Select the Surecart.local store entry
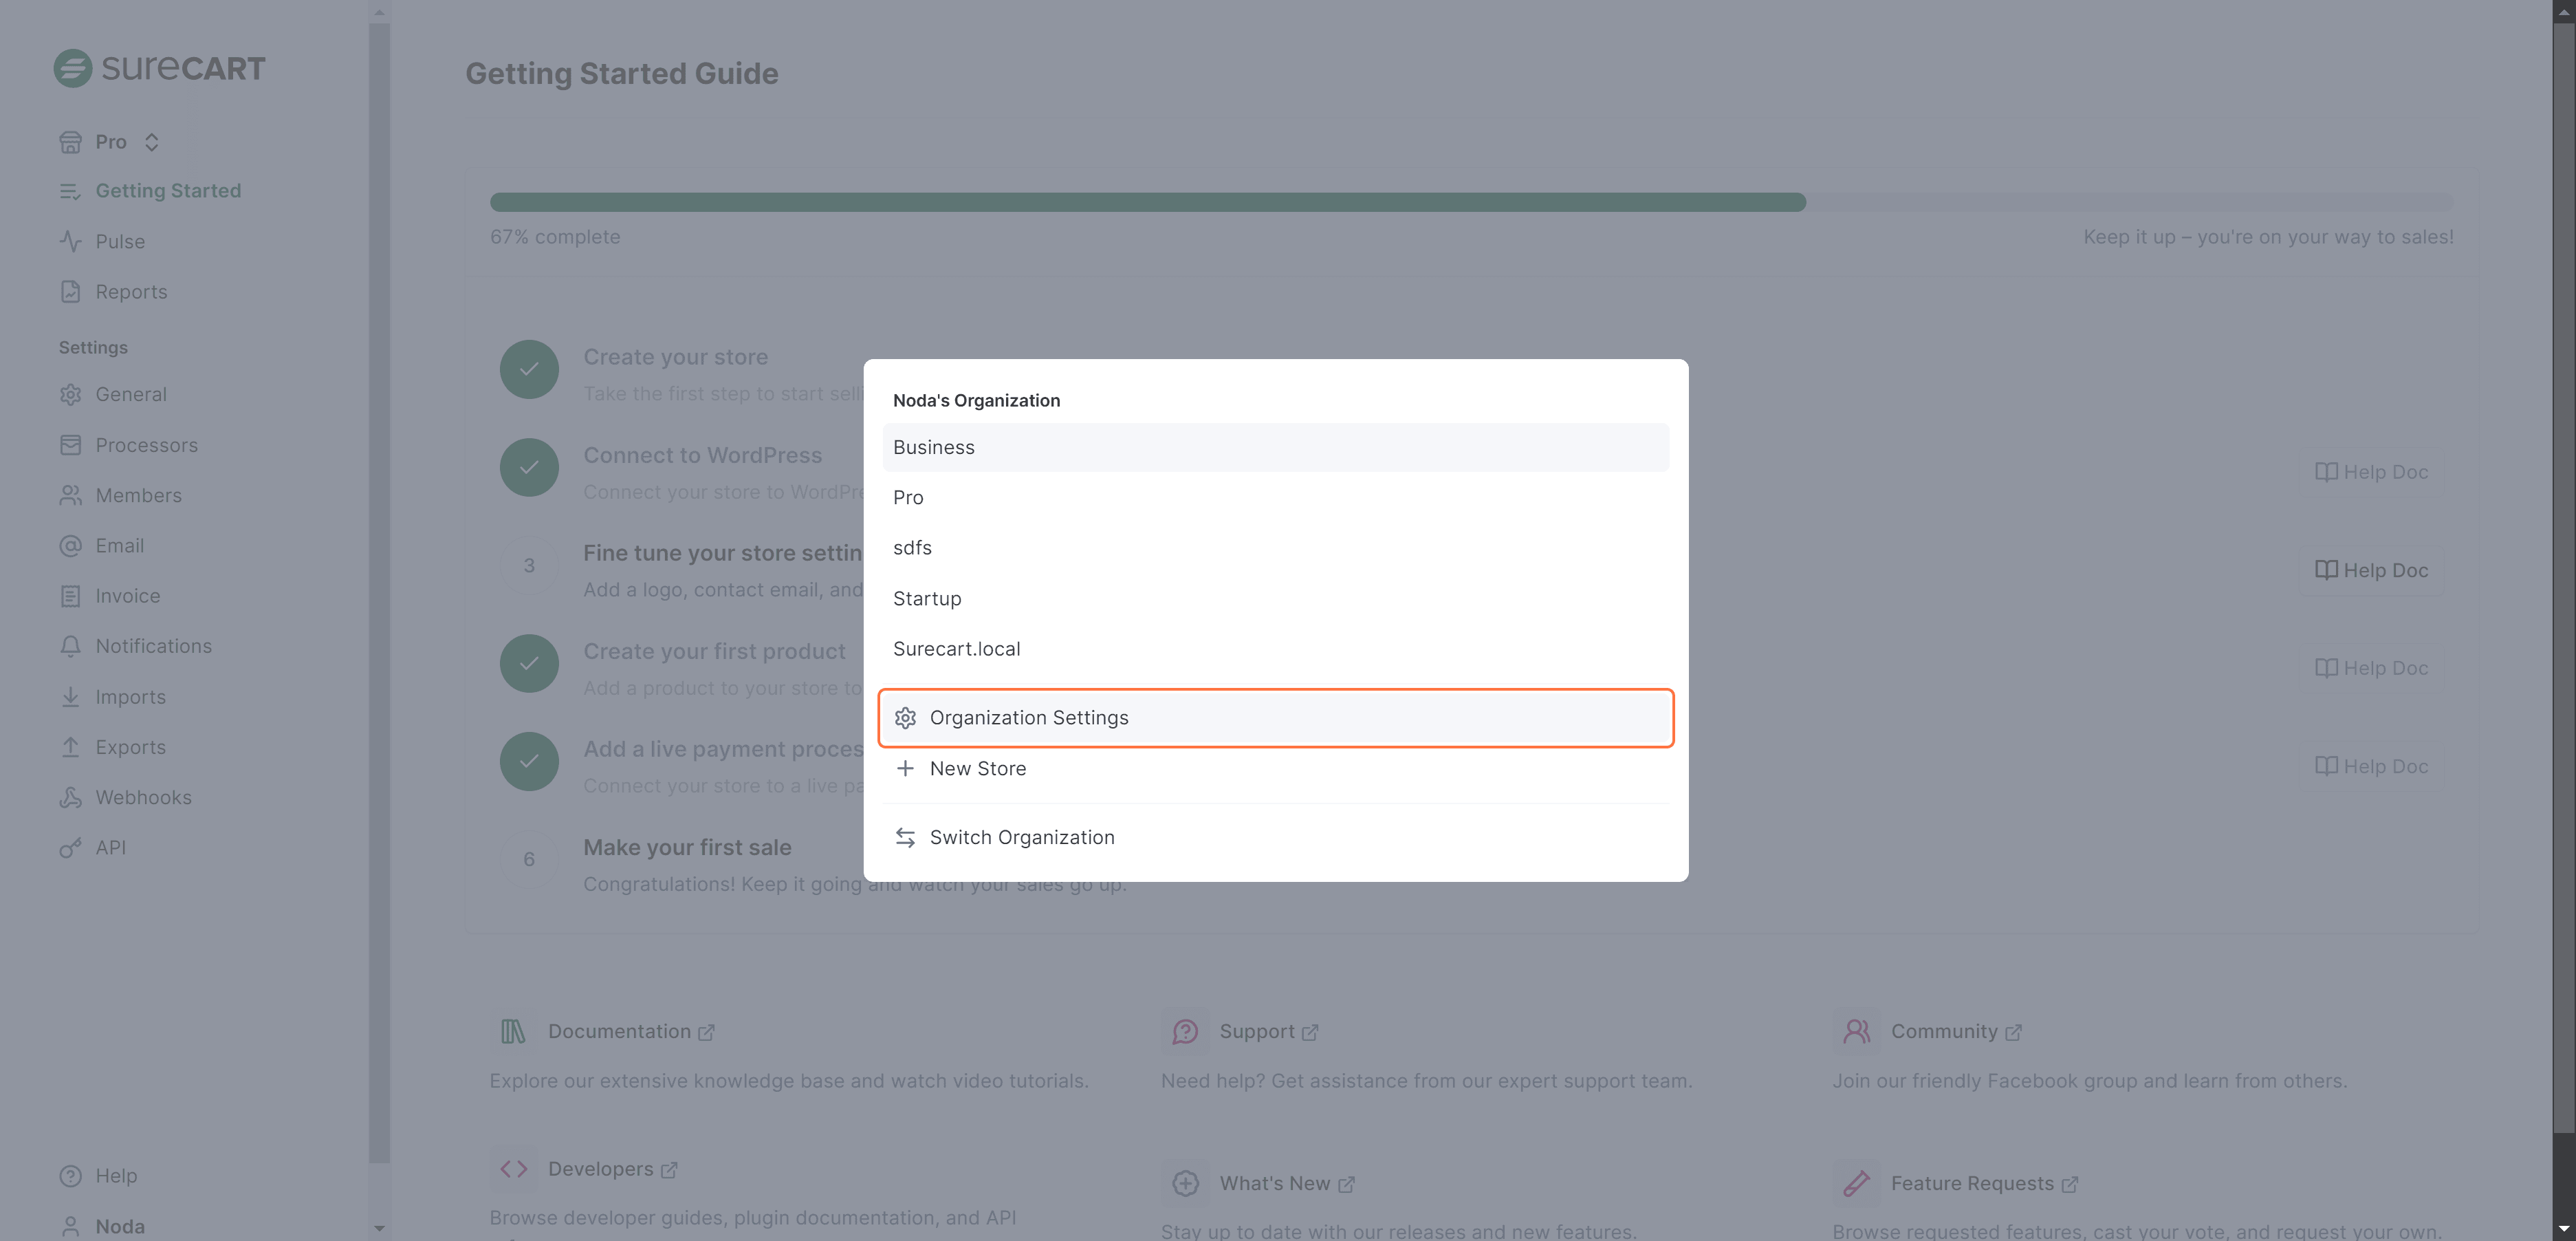Image resolution: width=2576 pixels, height=1241 pixels. coord(956,649)
